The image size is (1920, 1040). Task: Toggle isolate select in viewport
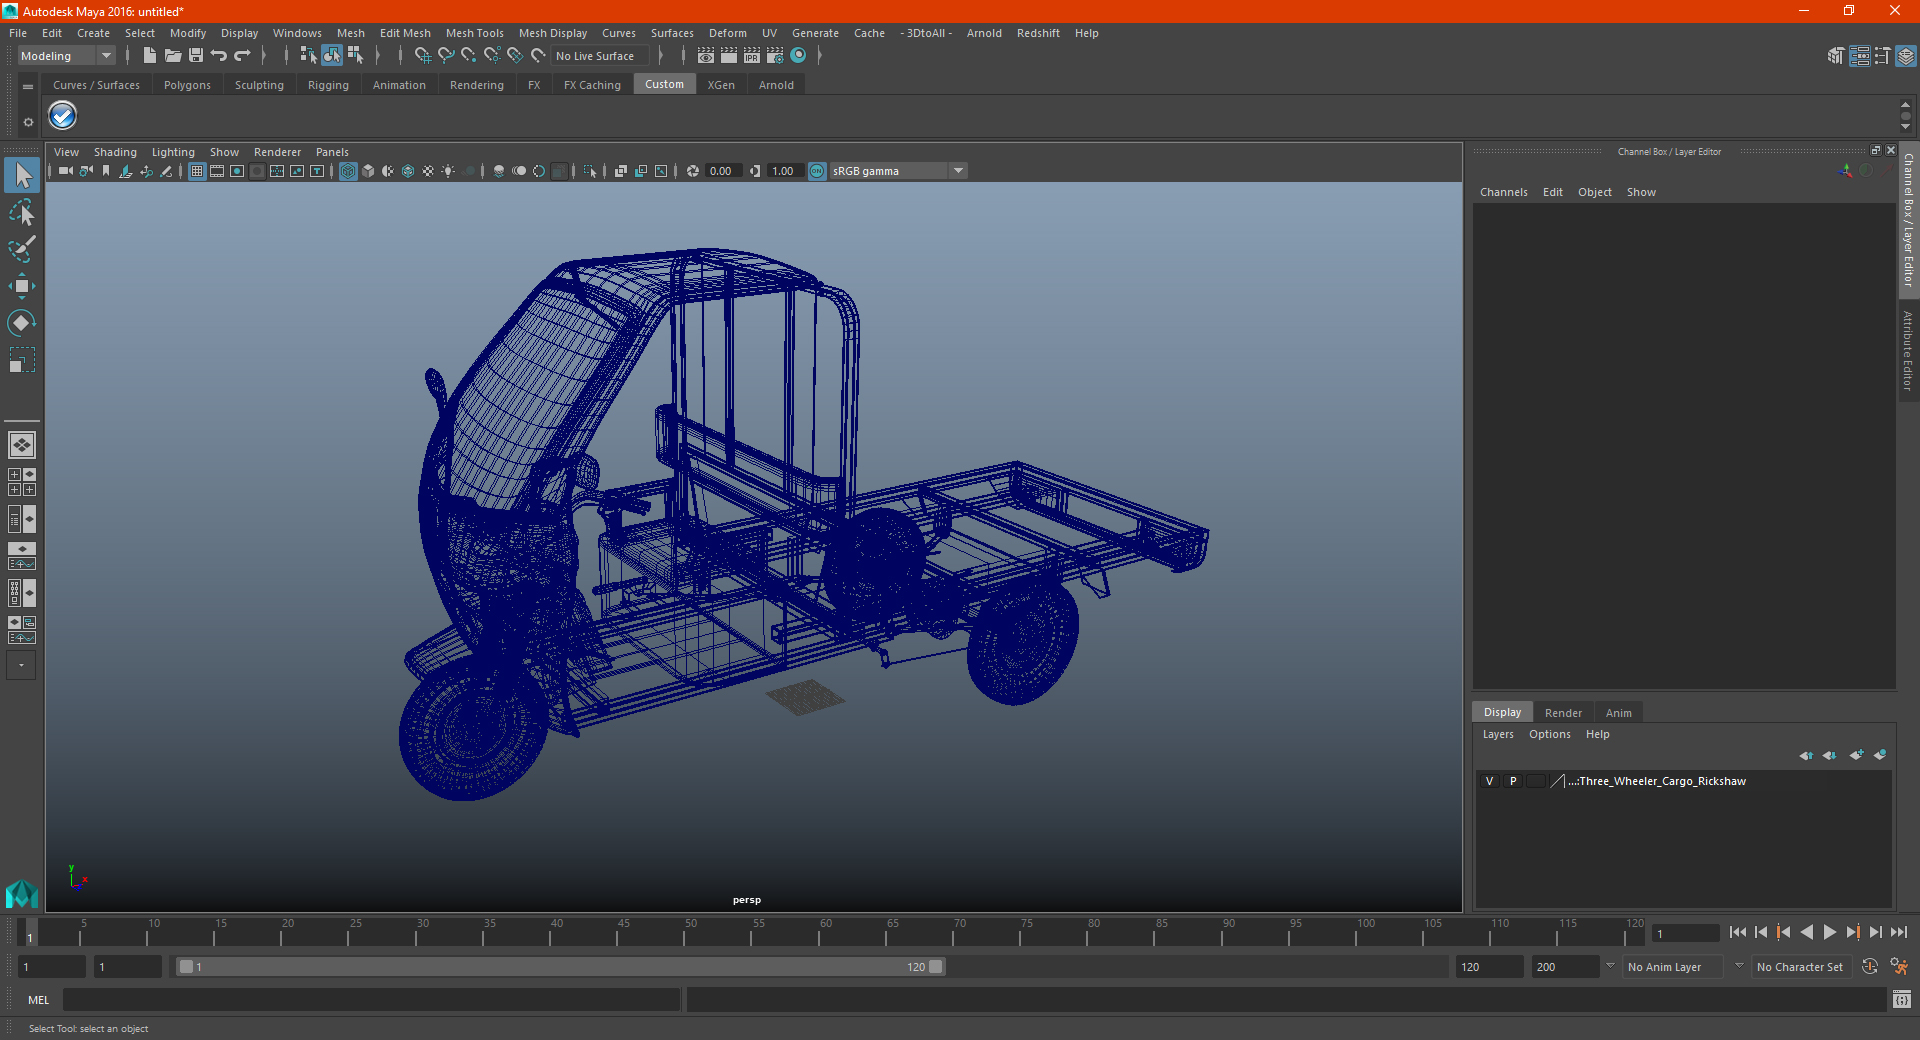tap(590, 171)
